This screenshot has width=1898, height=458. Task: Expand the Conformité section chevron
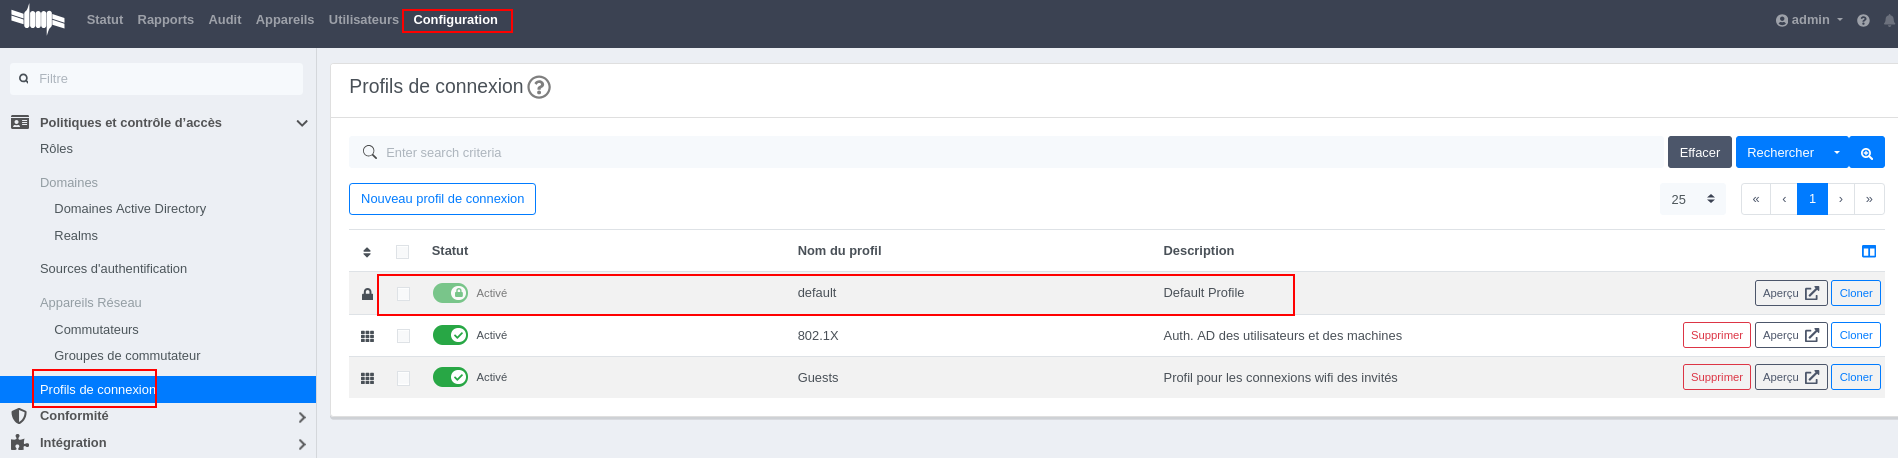click(x=302, y=417)
